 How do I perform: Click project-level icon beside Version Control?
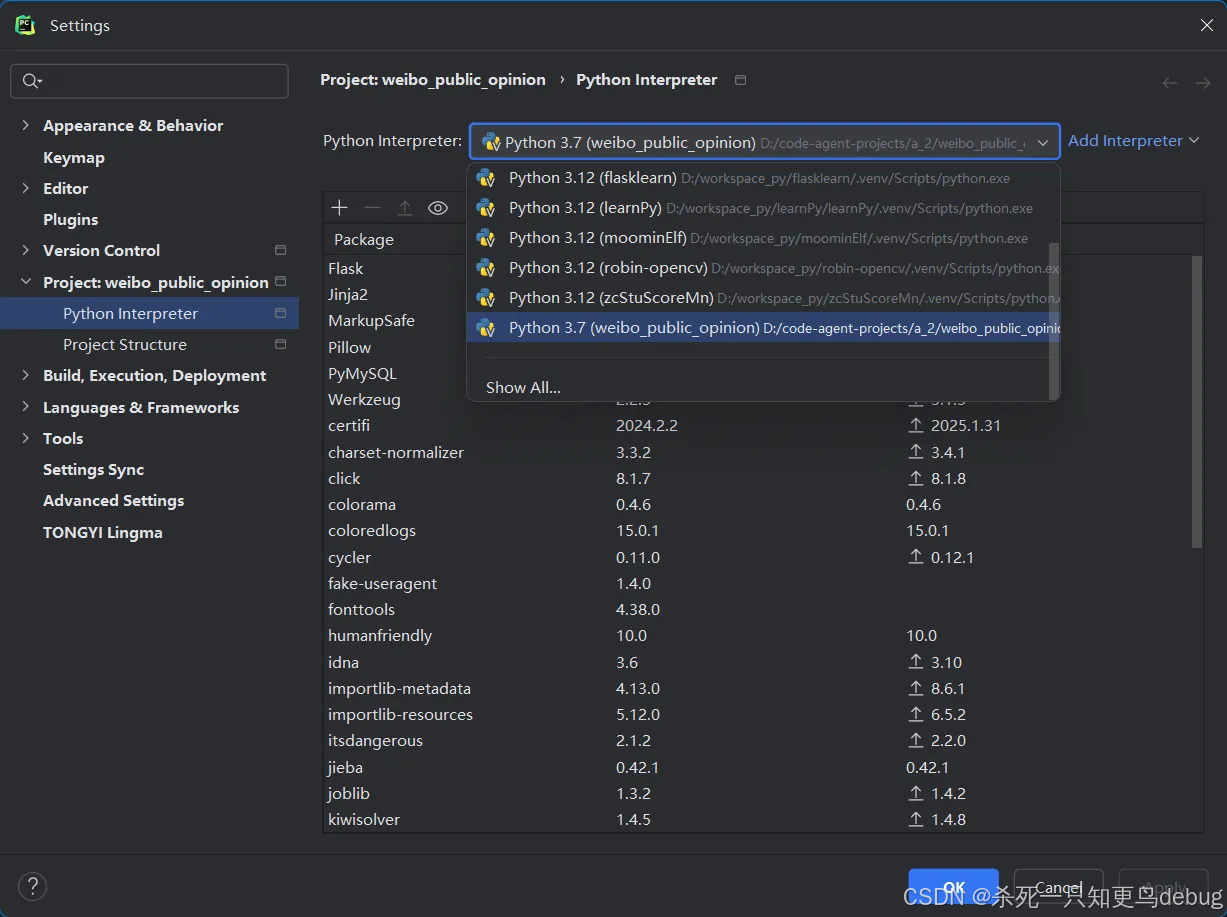280,250
